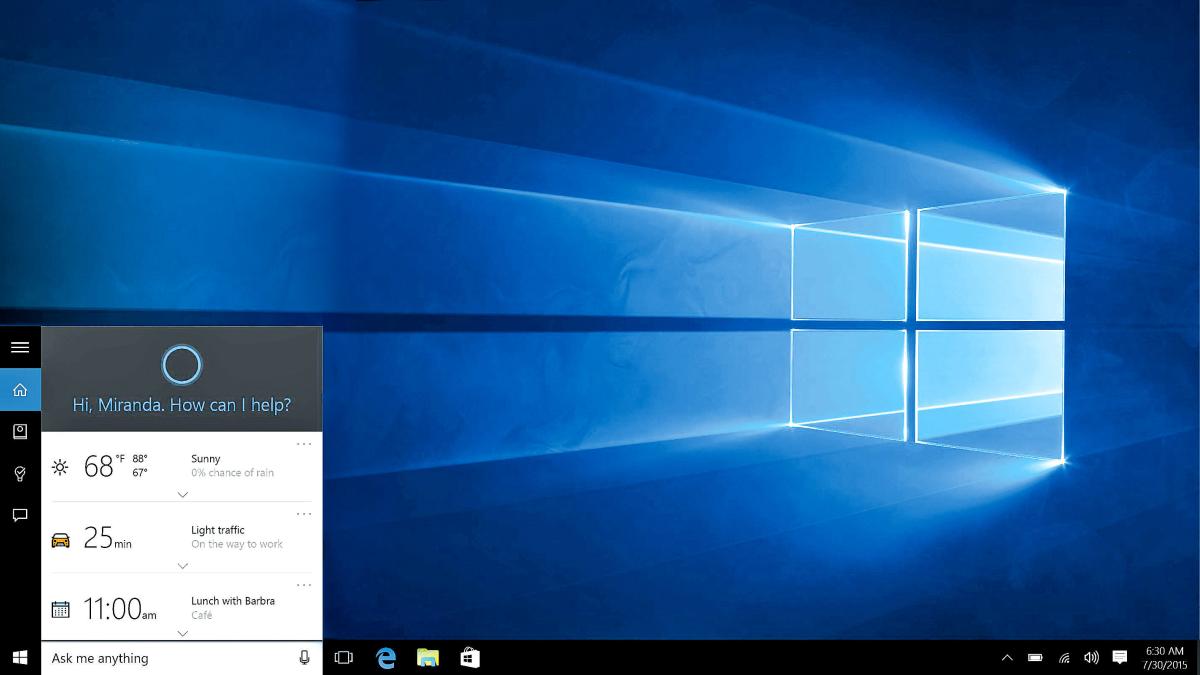Open the Action Center tray icon

1121,659
